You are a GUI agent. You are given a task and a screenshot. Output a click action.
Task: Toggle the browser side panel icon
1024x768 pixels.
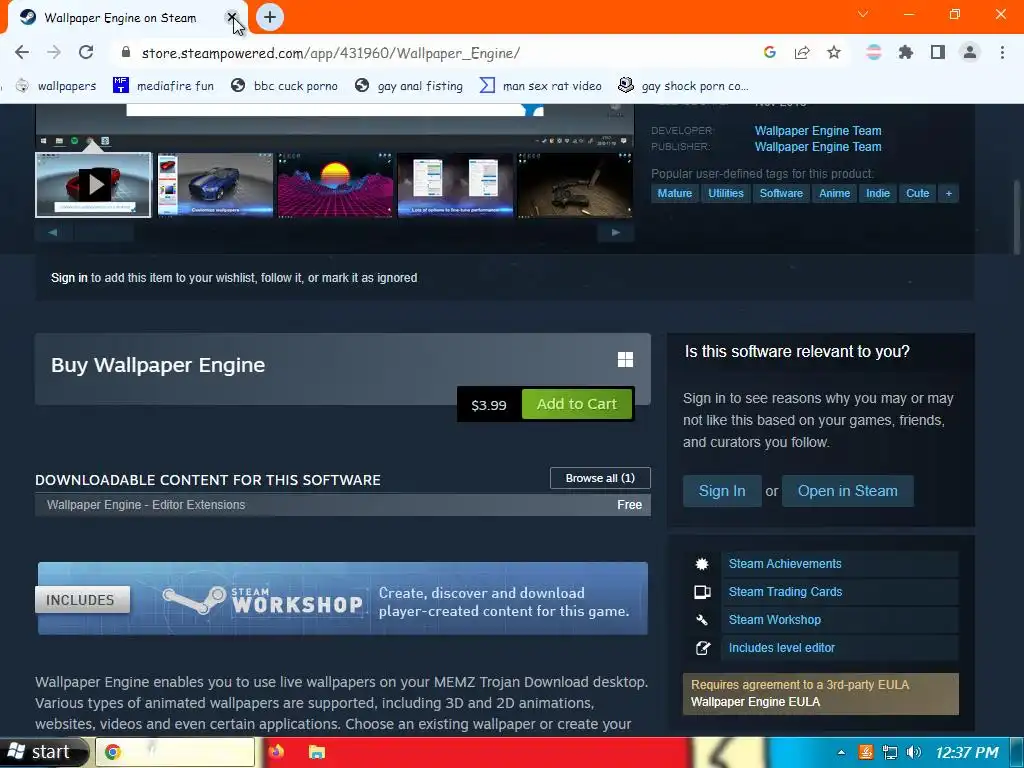938,52
